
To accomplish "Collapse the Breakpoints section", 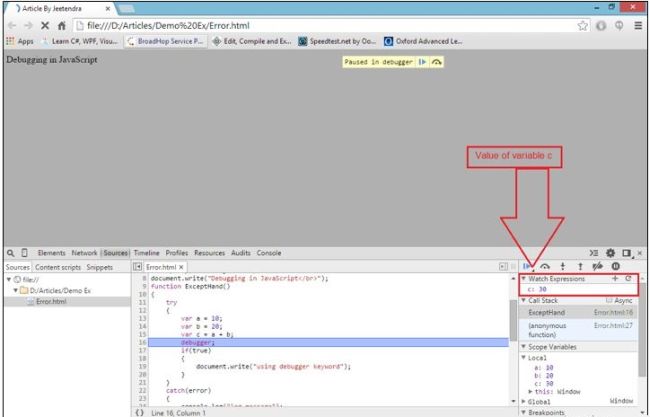I will [523, 413].
